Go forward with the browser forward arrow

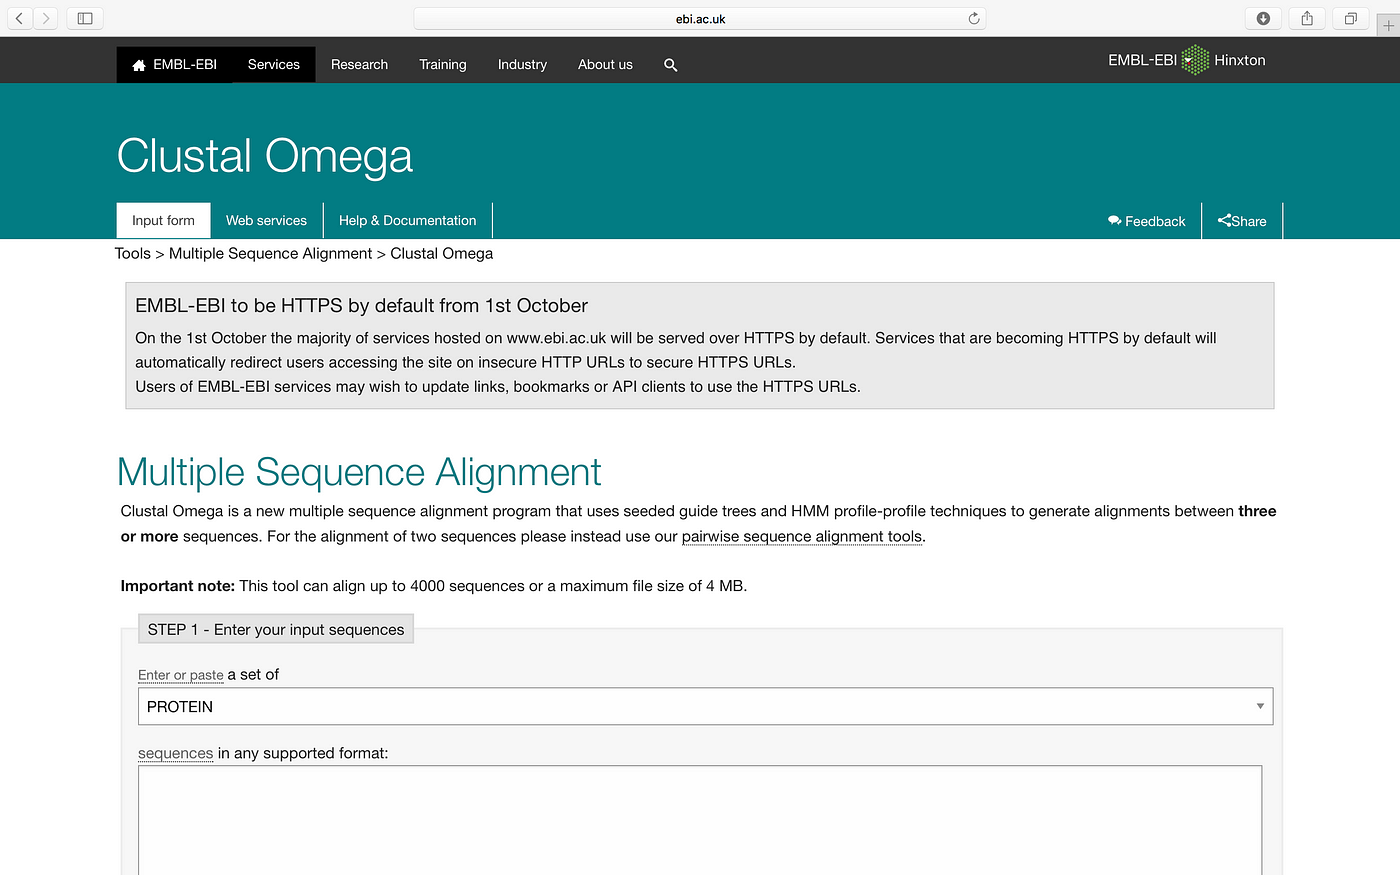coord(45,18)
